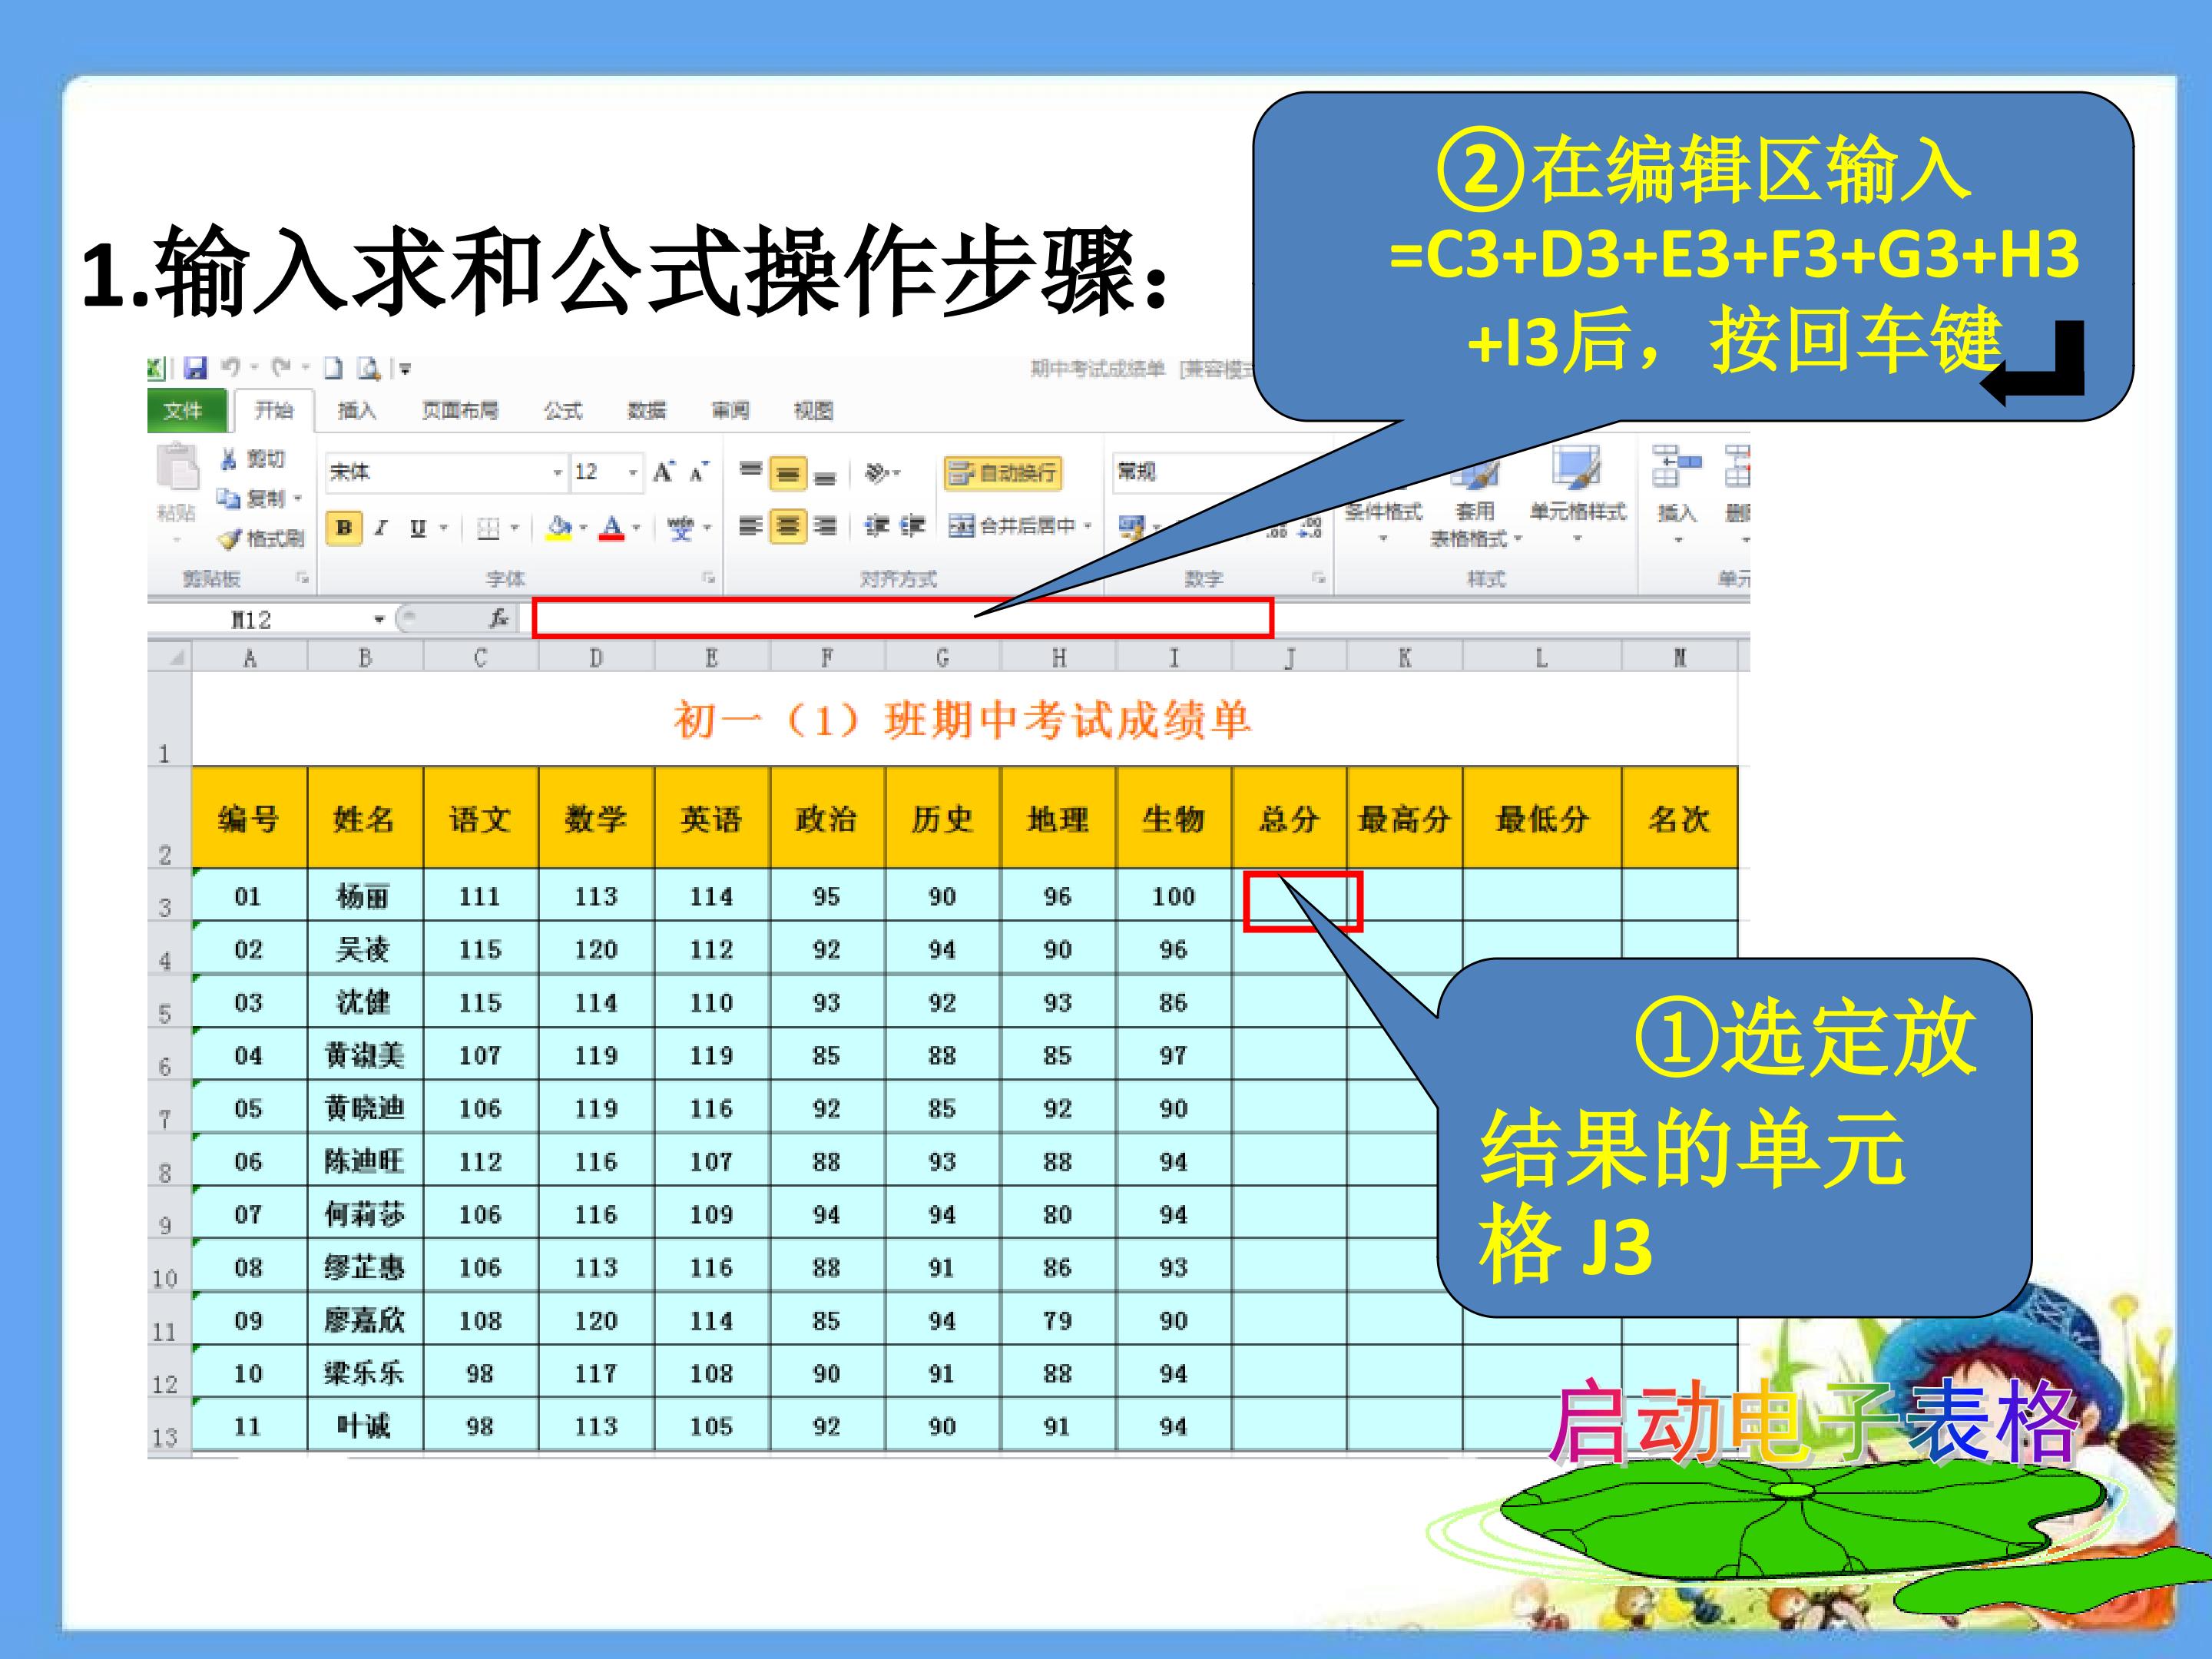
Task: Click the increase indent icon
Action: pyautogui.click(x=912, y=526)
